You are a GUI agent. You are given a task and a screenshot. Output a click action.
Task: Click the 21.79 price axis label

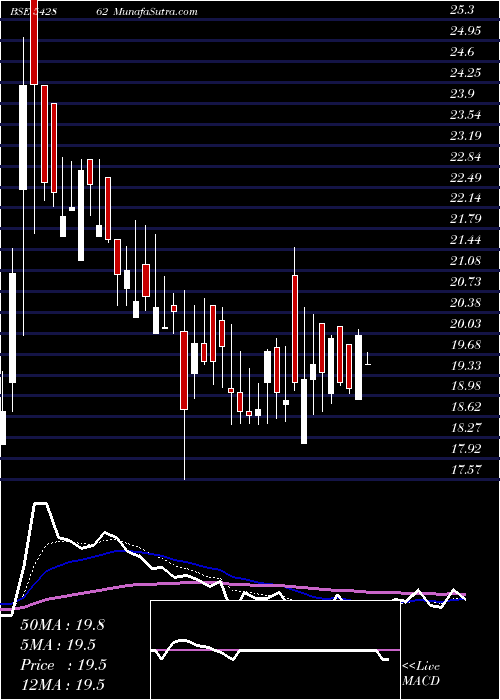pyautogui.click(x=465, y=219)
